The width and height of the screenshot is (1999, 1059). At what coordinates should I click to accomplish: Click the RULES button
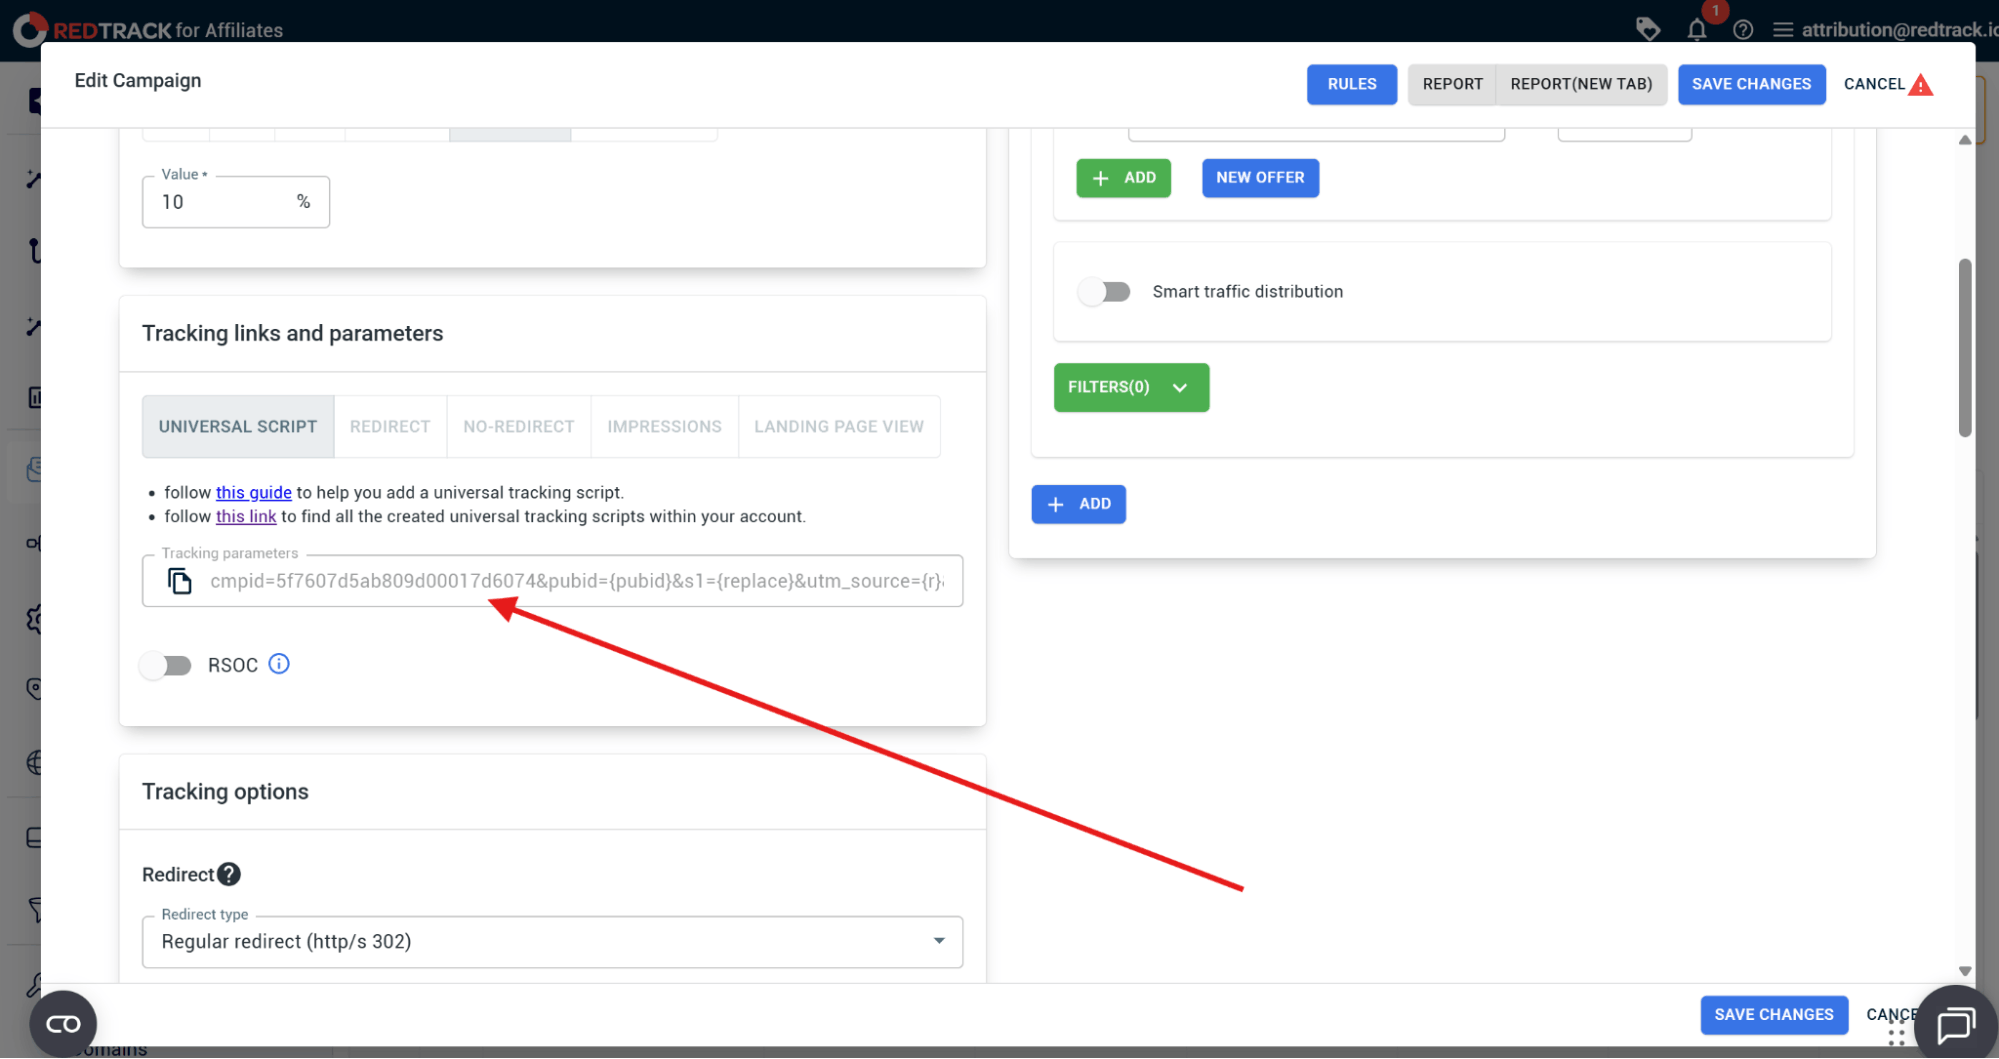pos(1352,84)
